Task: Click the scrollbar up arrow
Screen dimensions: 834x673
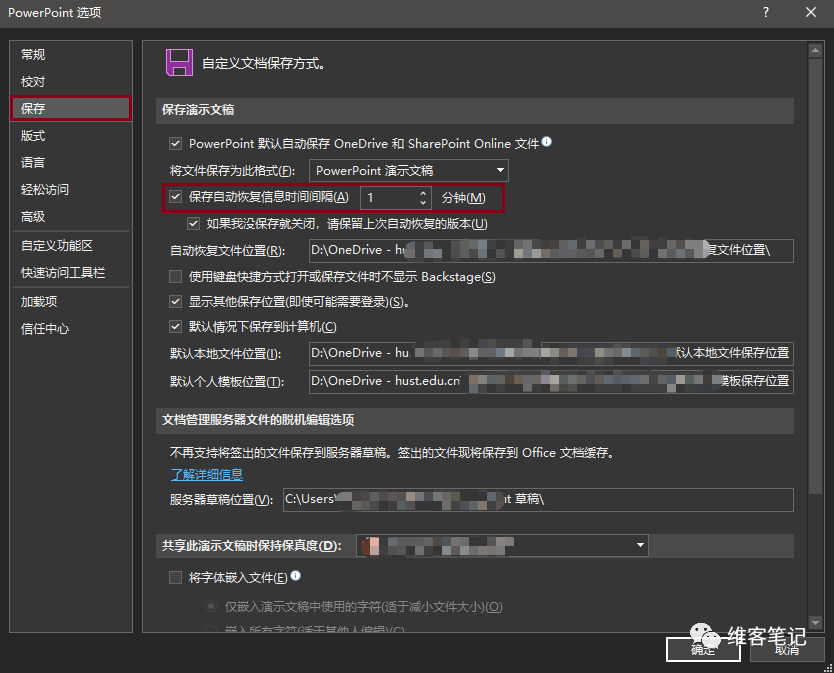Action: tap(815, 51)
